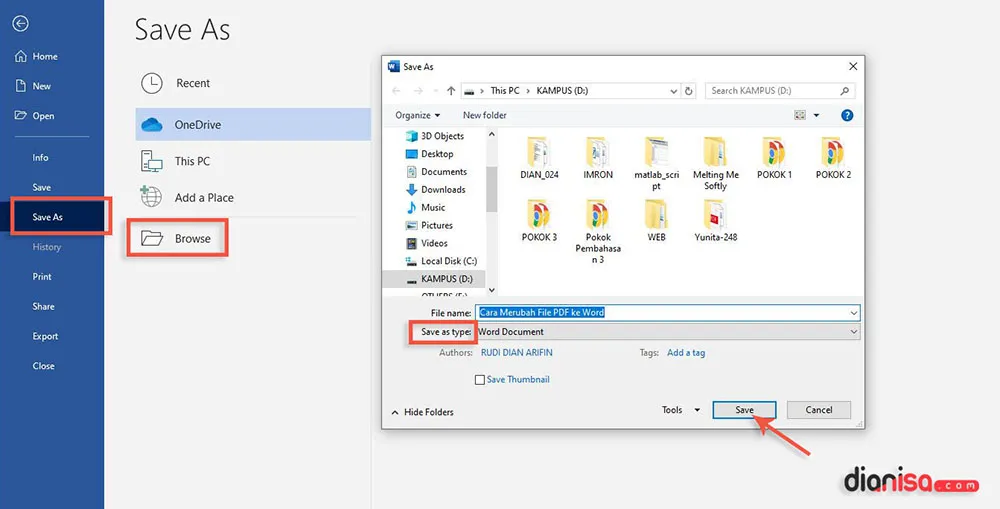
Task: Click the Browse folder option
Action: point(177,239)
